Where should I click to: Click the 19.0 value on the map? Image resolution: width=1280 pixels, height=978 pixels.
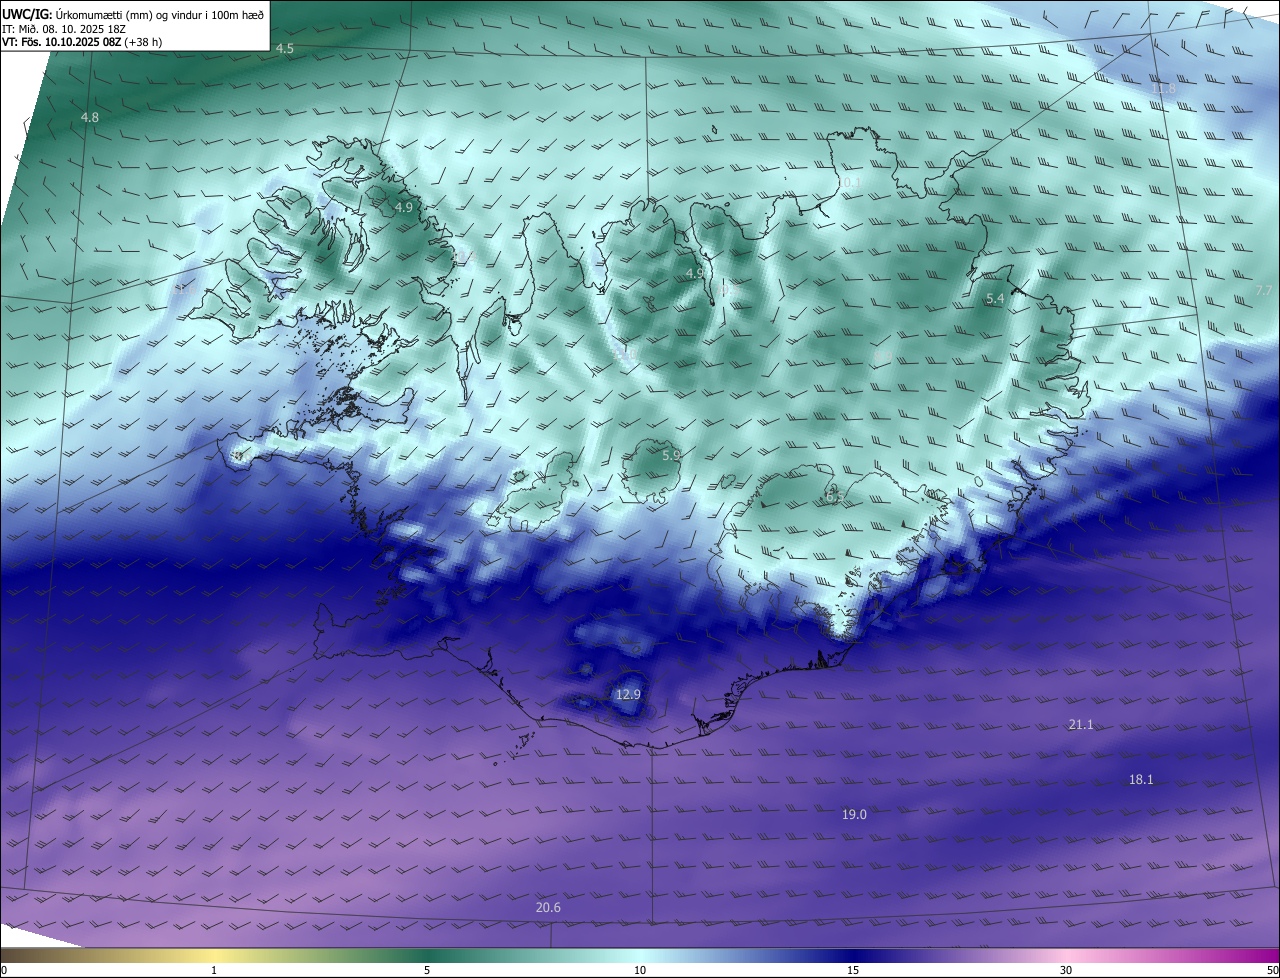(x=854, y=816)
